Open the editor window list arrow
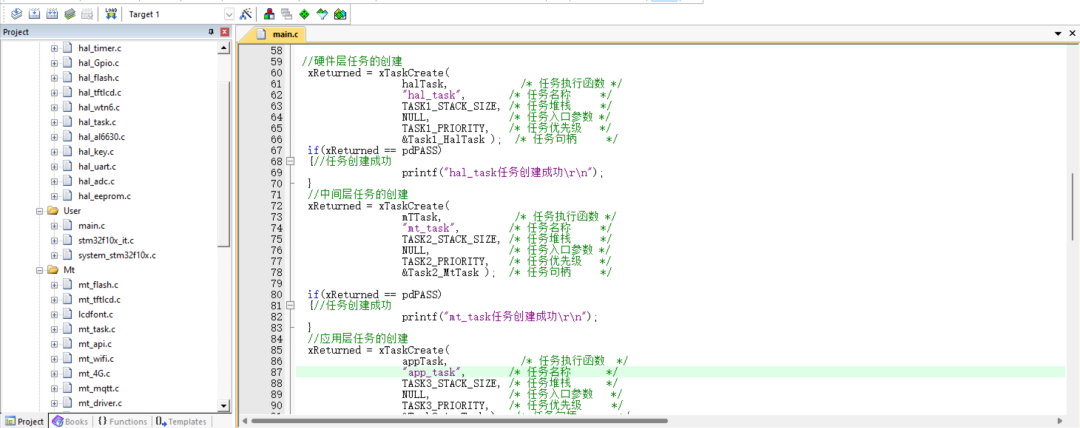The height and width of the screenshot is (428, 1080). point(1059,34)
